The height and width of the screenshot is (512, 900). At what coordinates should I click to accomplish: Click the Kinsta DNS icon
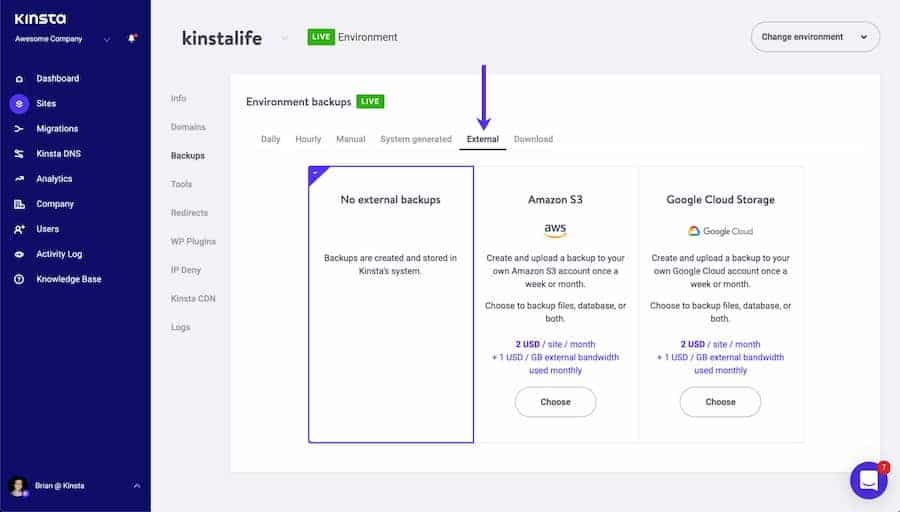point(19,154)
